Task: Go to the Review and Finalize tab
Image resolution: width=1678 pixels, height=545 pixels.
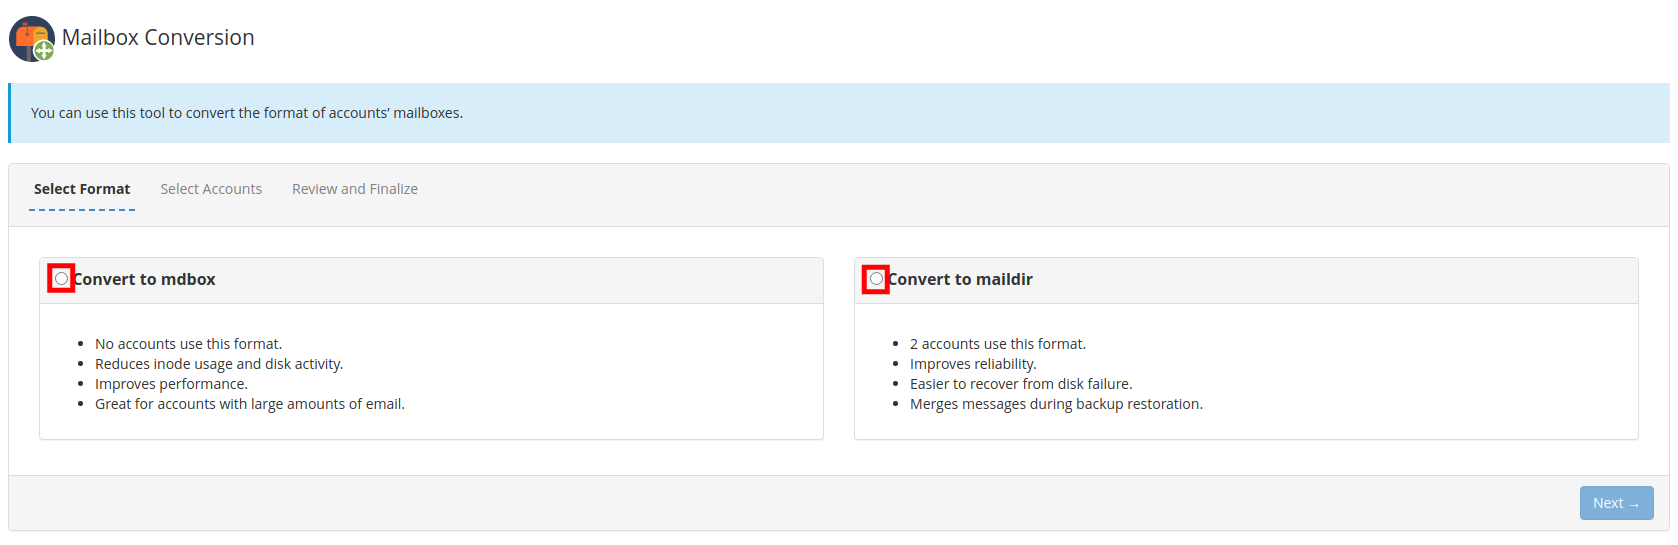Action: pos(355,189)
